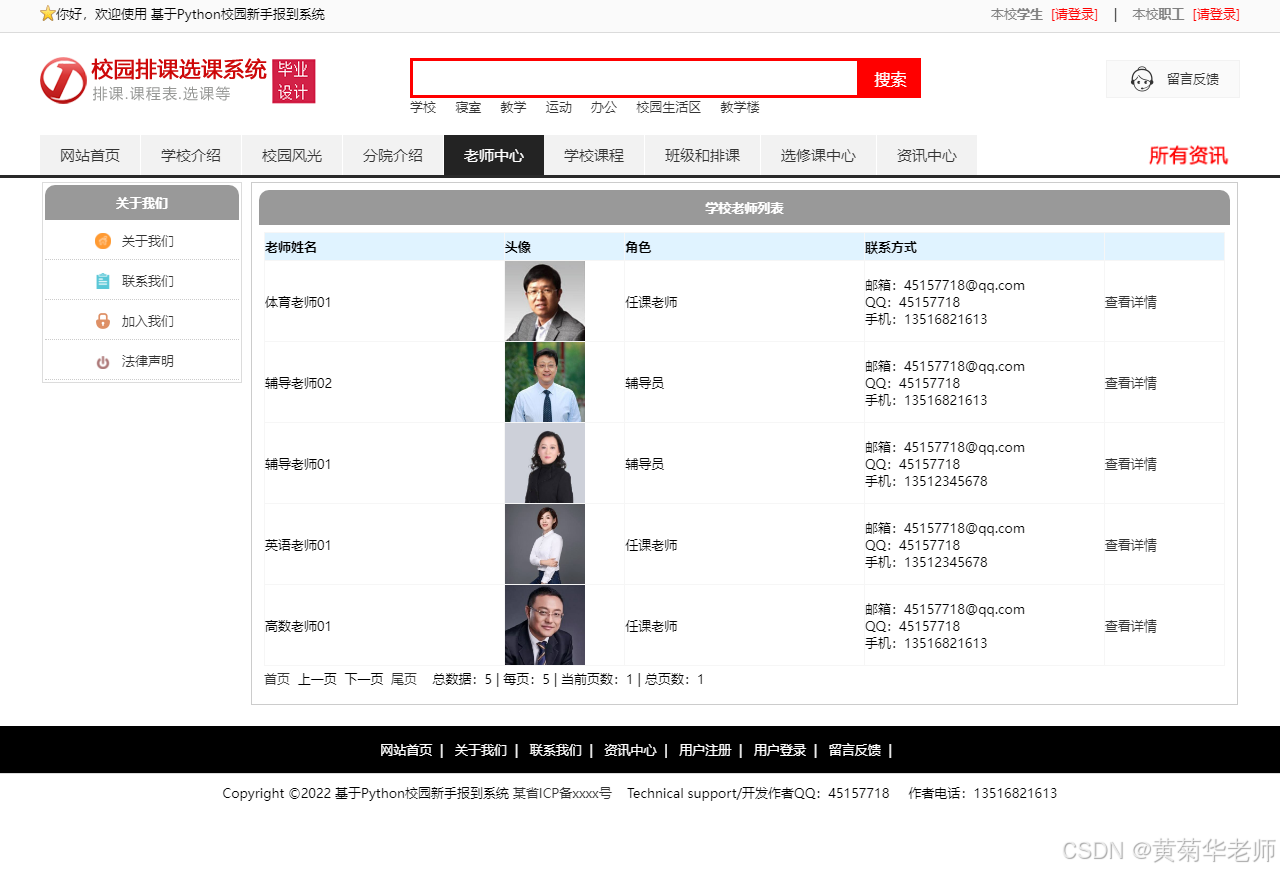Screen dimensions: 1280x872
Task: Switch to the 学校课程 tab
Action: [594, 156]
